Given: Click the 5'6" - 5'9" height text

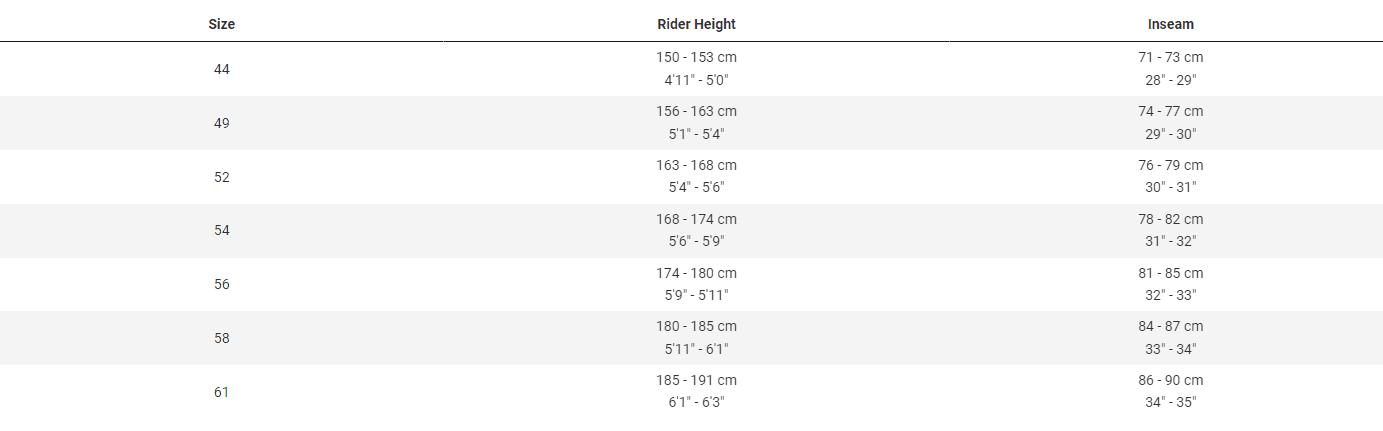Looking at the screenshot, I should click(696, 241).
